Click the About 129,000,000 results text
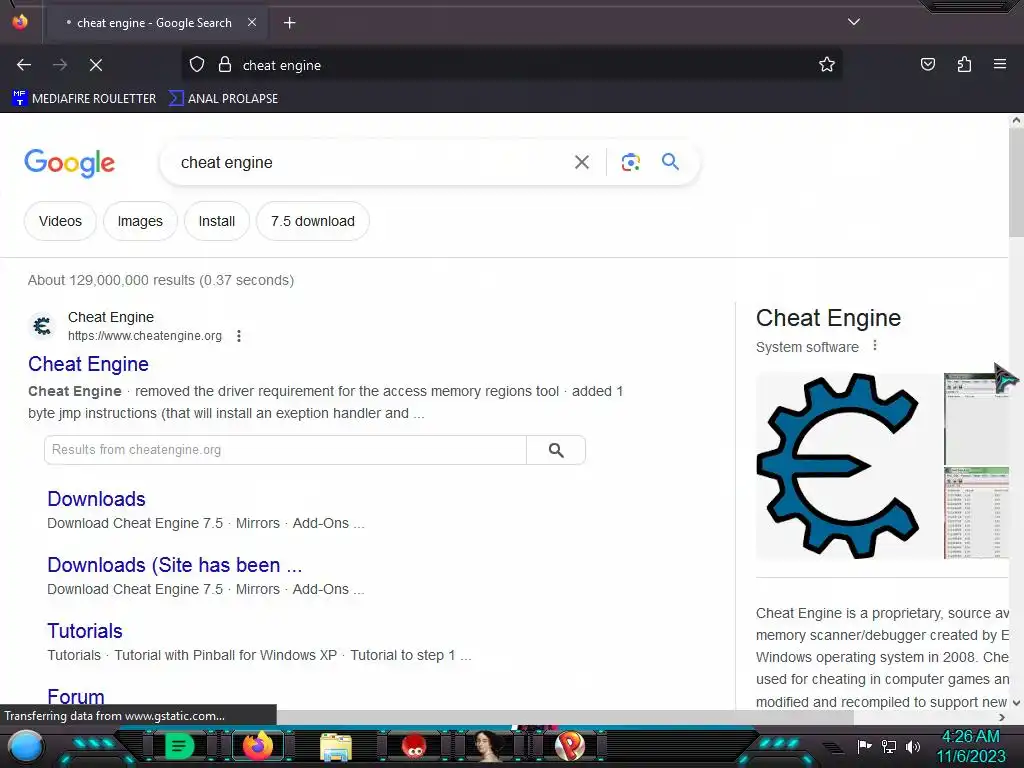Image resolution: width=1024 pixels, height=768 pixels. pyautogui.click(x=161, y=280)
